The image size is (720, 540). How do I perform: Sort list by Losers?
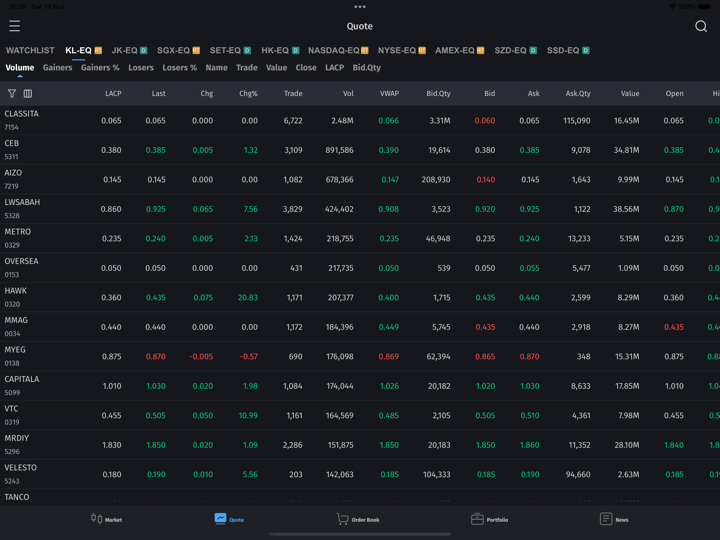[141, 68]
